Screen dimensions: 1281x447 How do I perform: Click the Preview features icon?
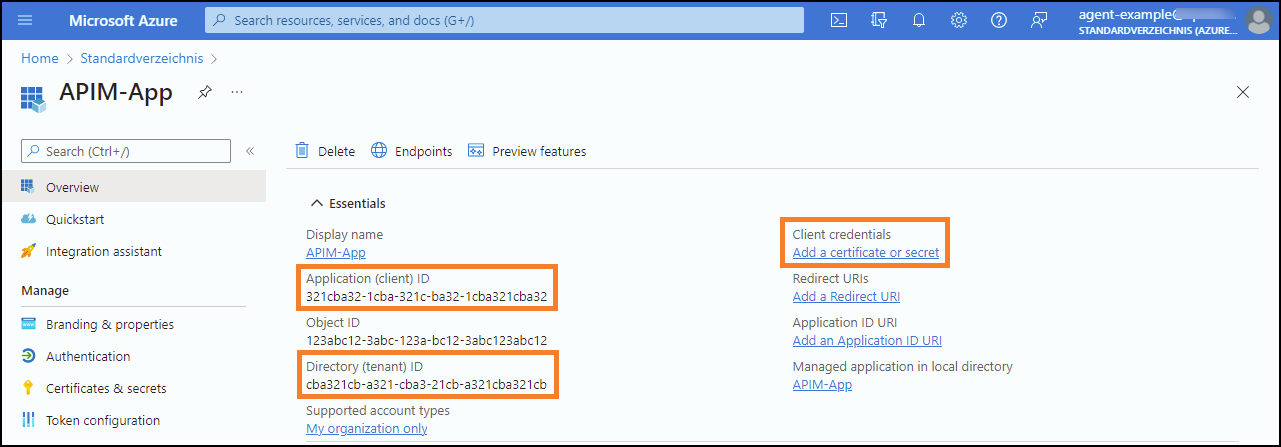pyautogui.click(x=476, y=151)
